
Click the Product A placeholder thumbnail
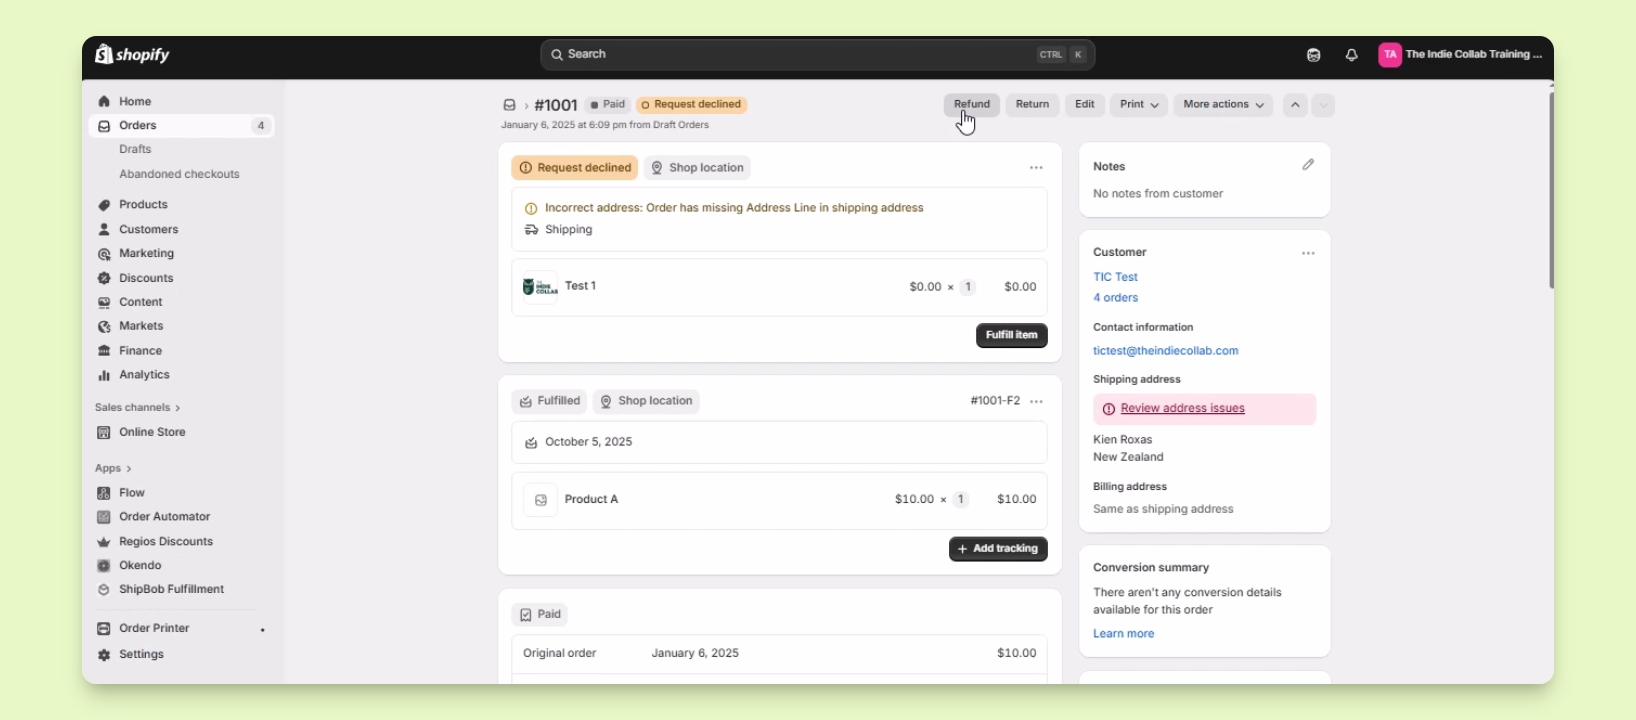click(x=540, y=500)
